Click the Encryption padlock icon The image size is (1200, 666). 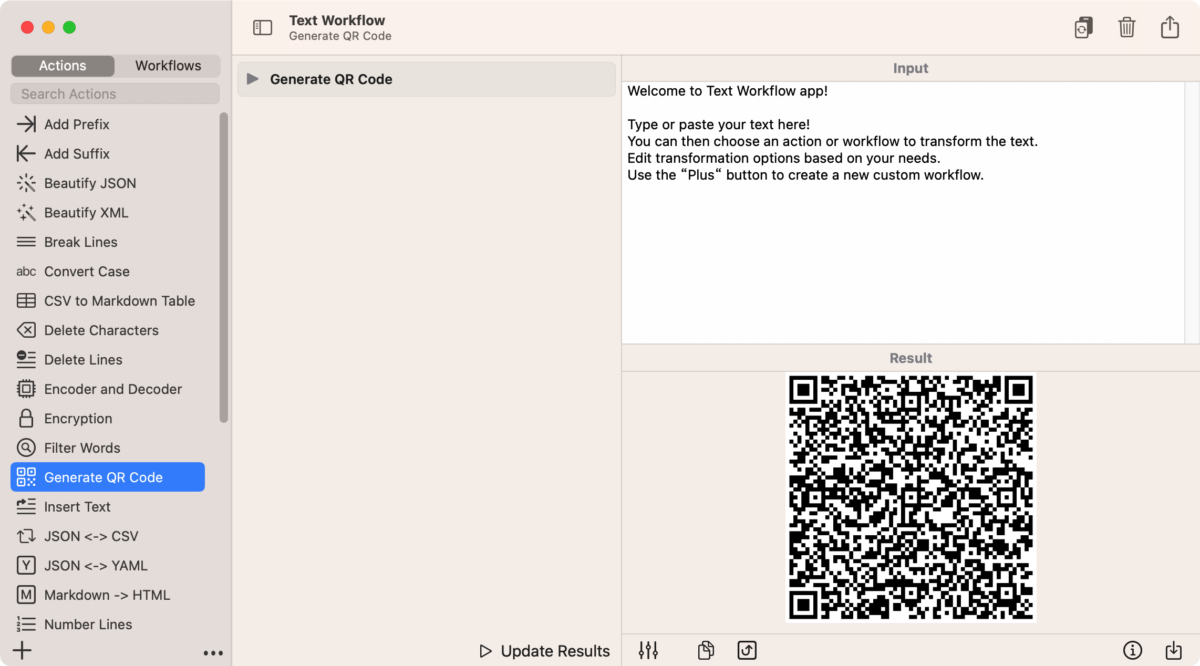tap(26, 418)
